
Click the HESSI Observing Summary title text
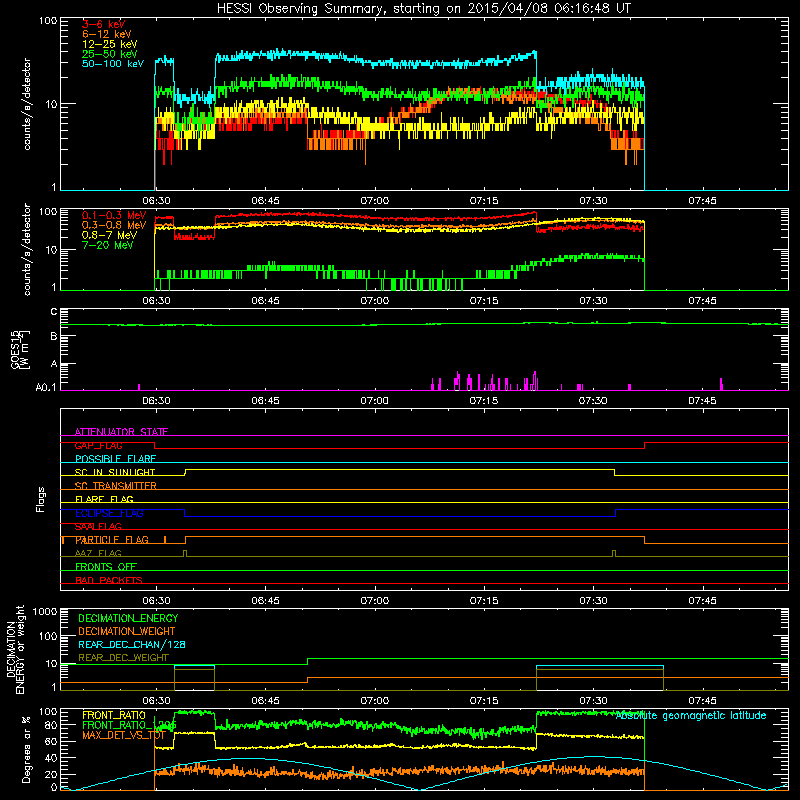point(424,9)
